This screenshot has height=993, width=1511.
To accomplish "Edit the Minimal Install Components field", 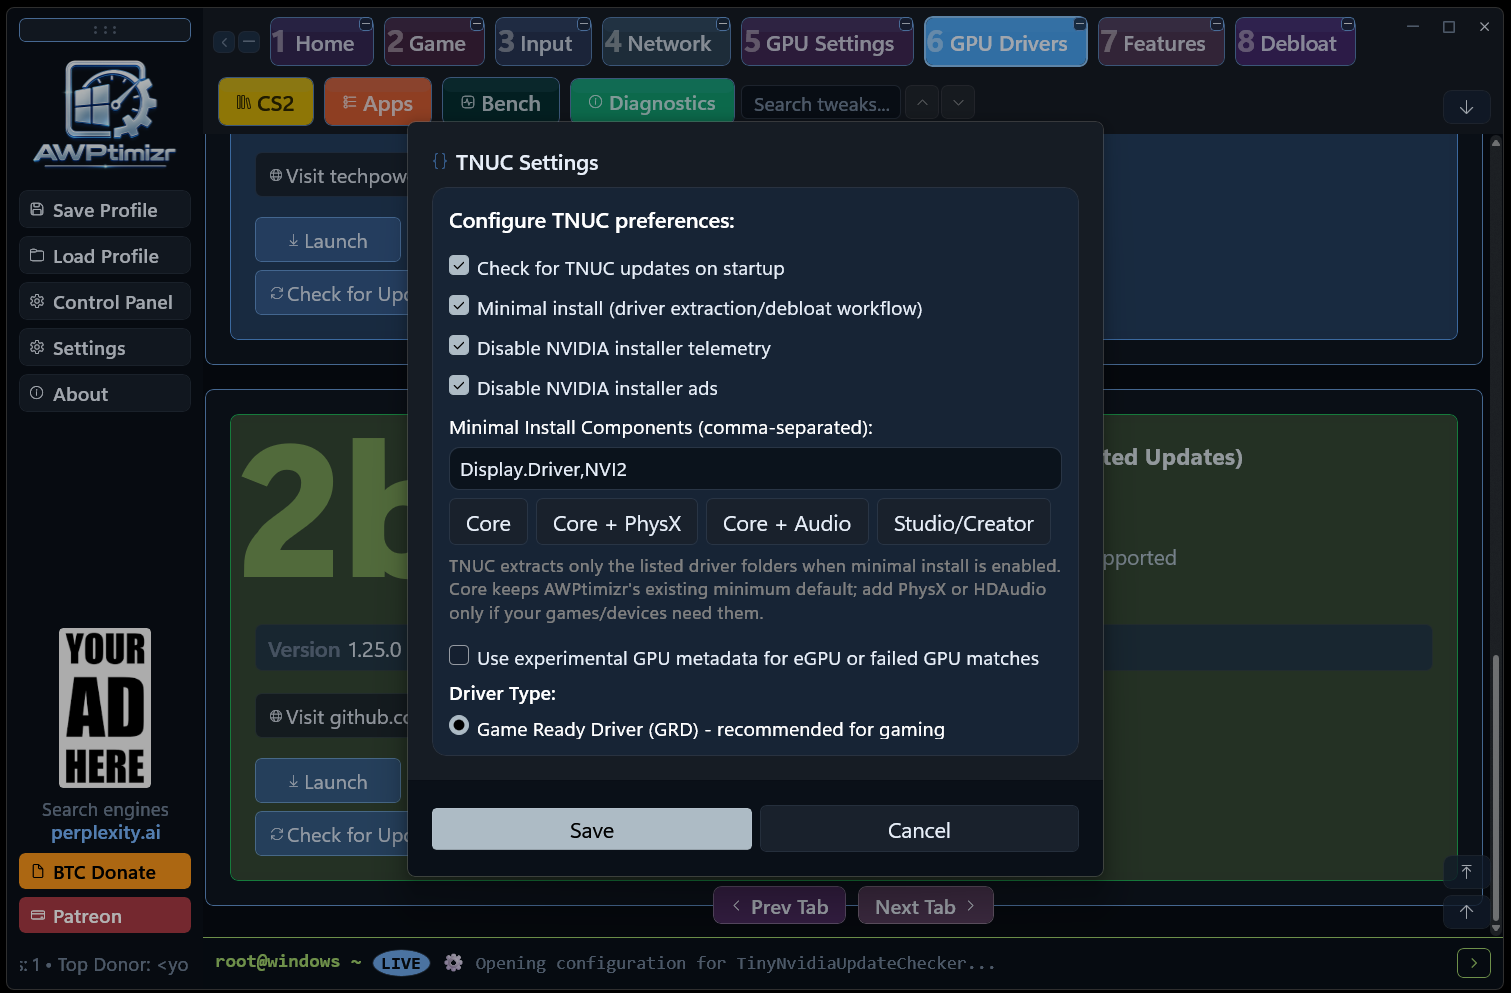I will coord(755,469).
